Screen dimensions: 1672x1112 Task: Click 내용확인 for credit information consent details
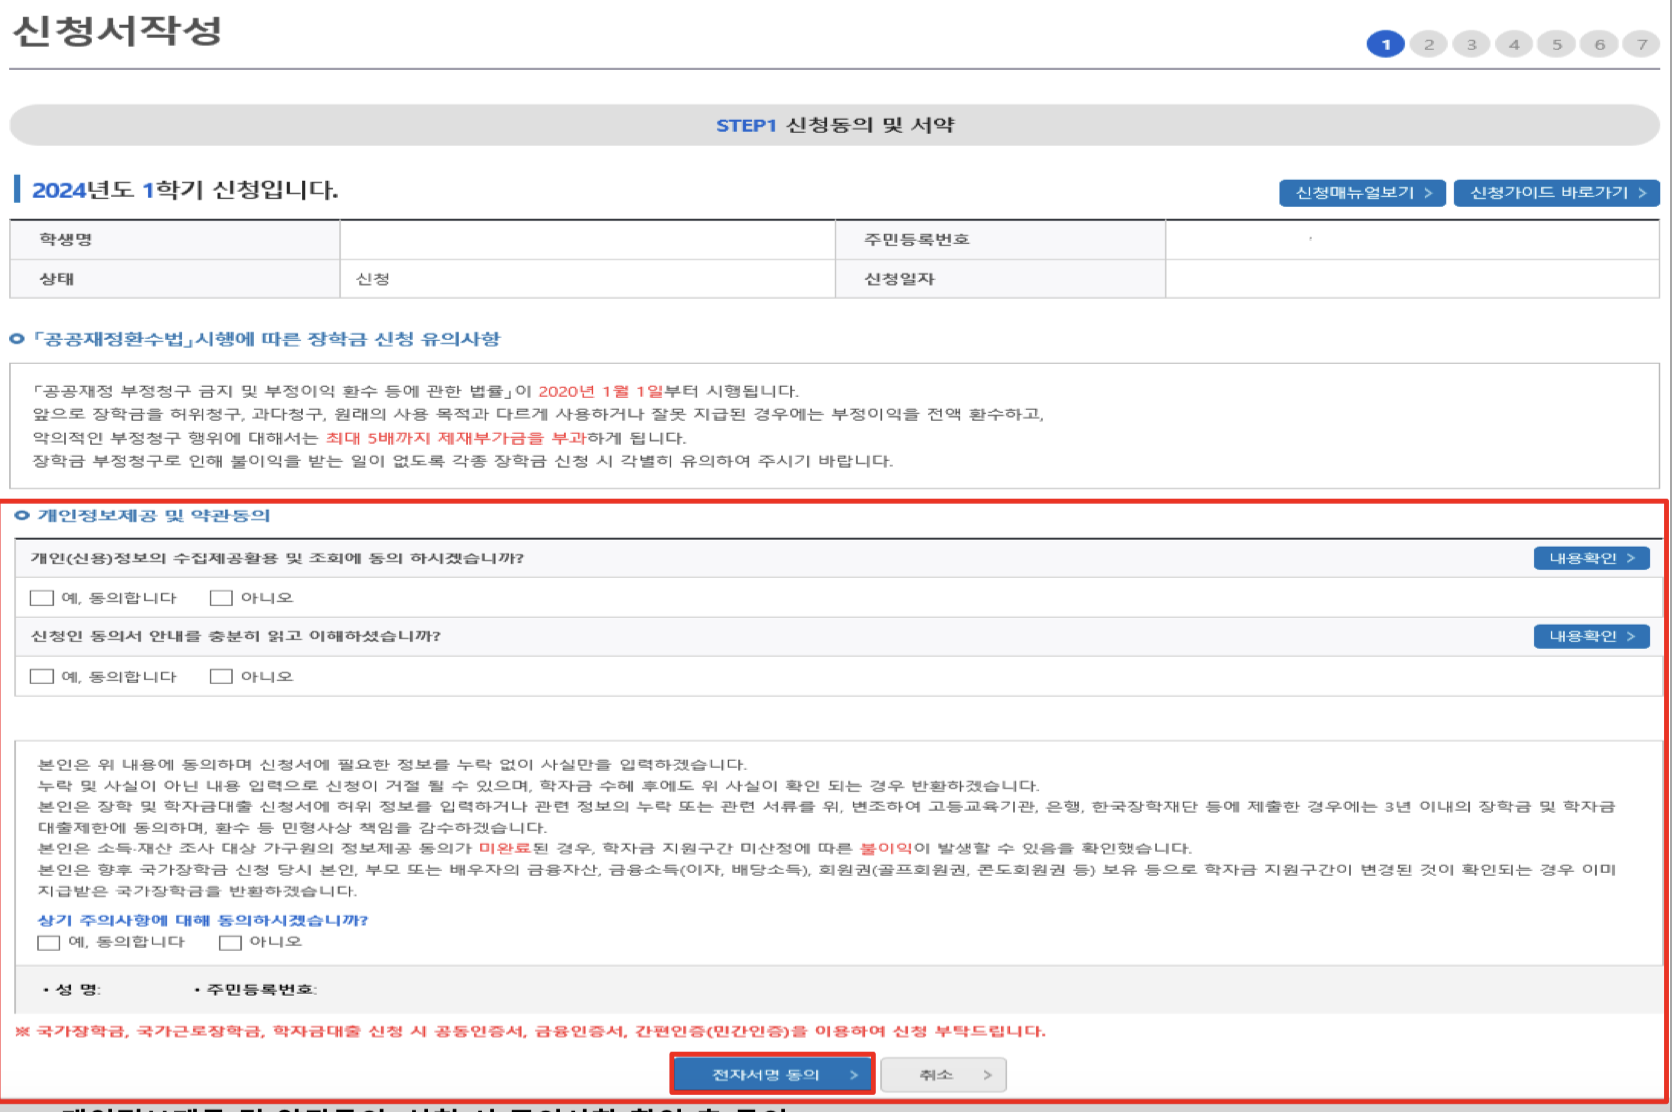[x=1590, y=558]
